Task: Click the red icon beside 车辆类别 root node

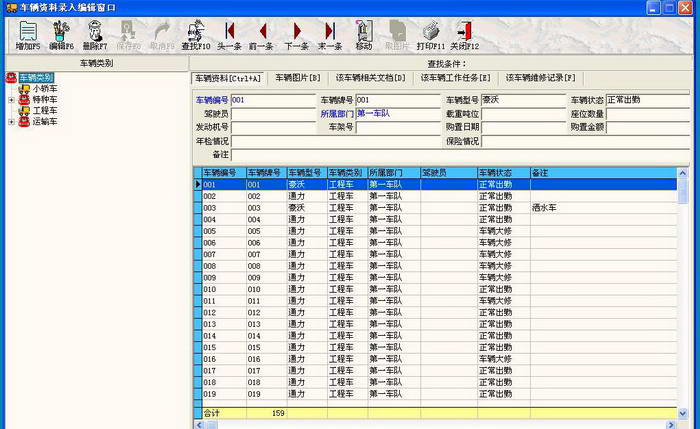Action: coord(12,78)
